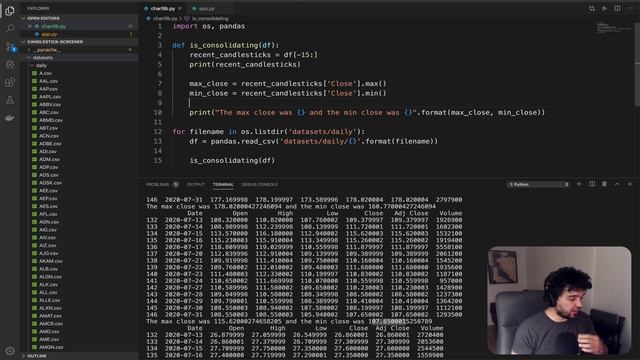
Task: Open ADSK.csv in the file tree
Action: pos(50,183)
